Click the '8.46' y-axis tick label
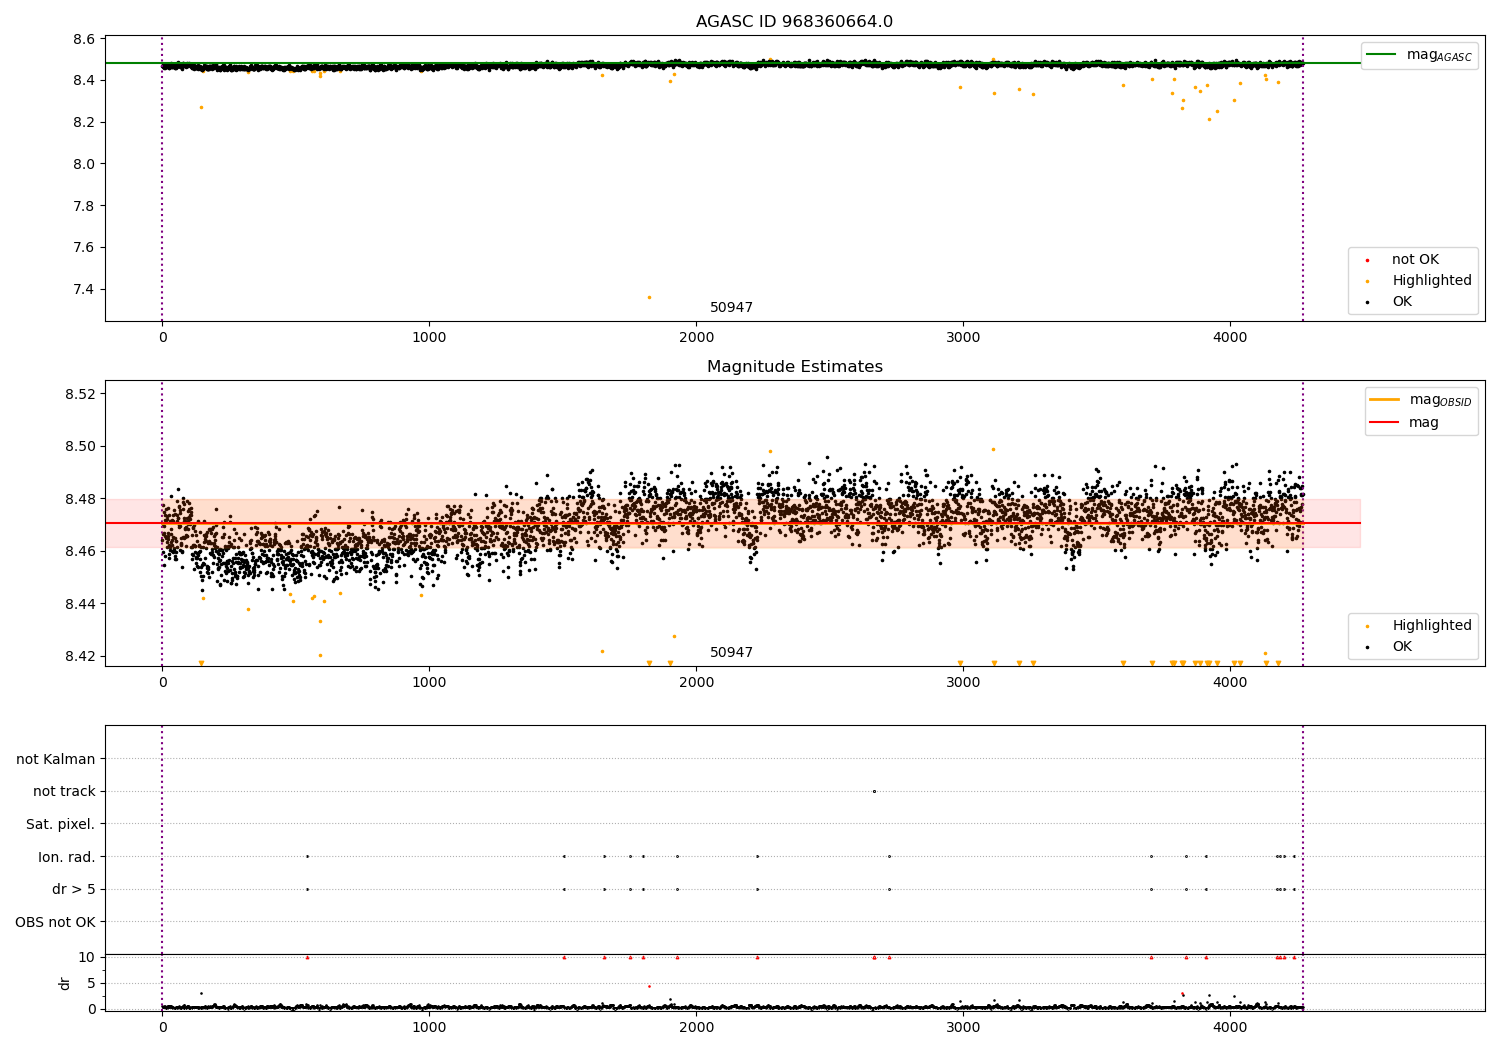Viewport: 1500px width, 1050px height. coord(80,552)
